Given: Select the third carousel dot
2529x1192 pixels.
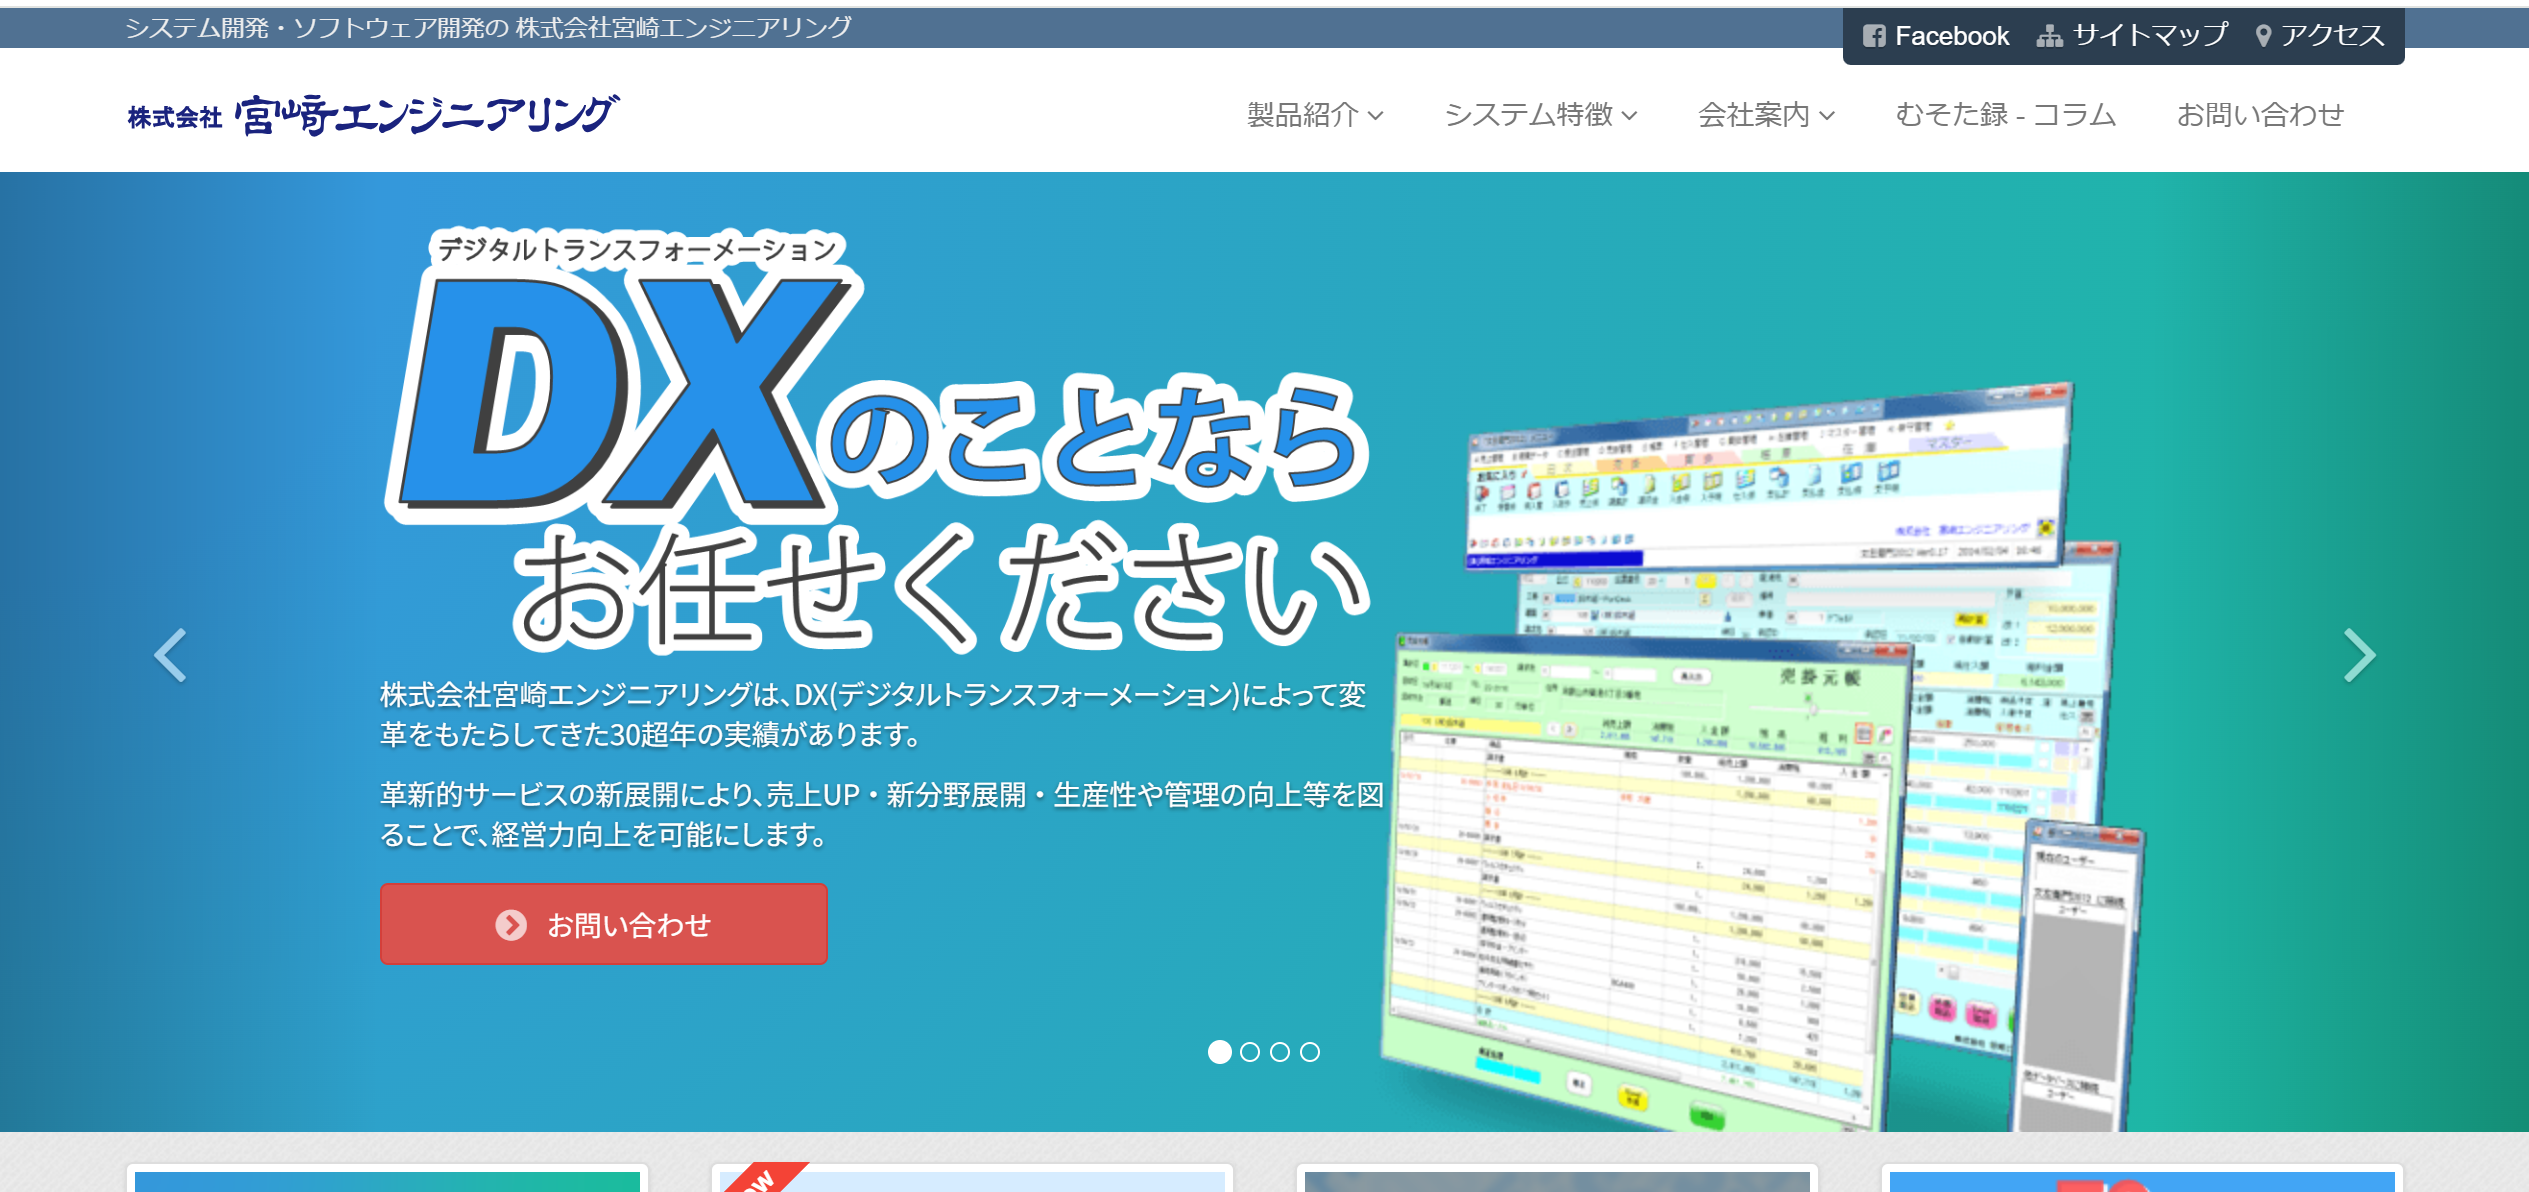Looking at the screenshot, I should pyautogui.click(x=1280, y=1052).
